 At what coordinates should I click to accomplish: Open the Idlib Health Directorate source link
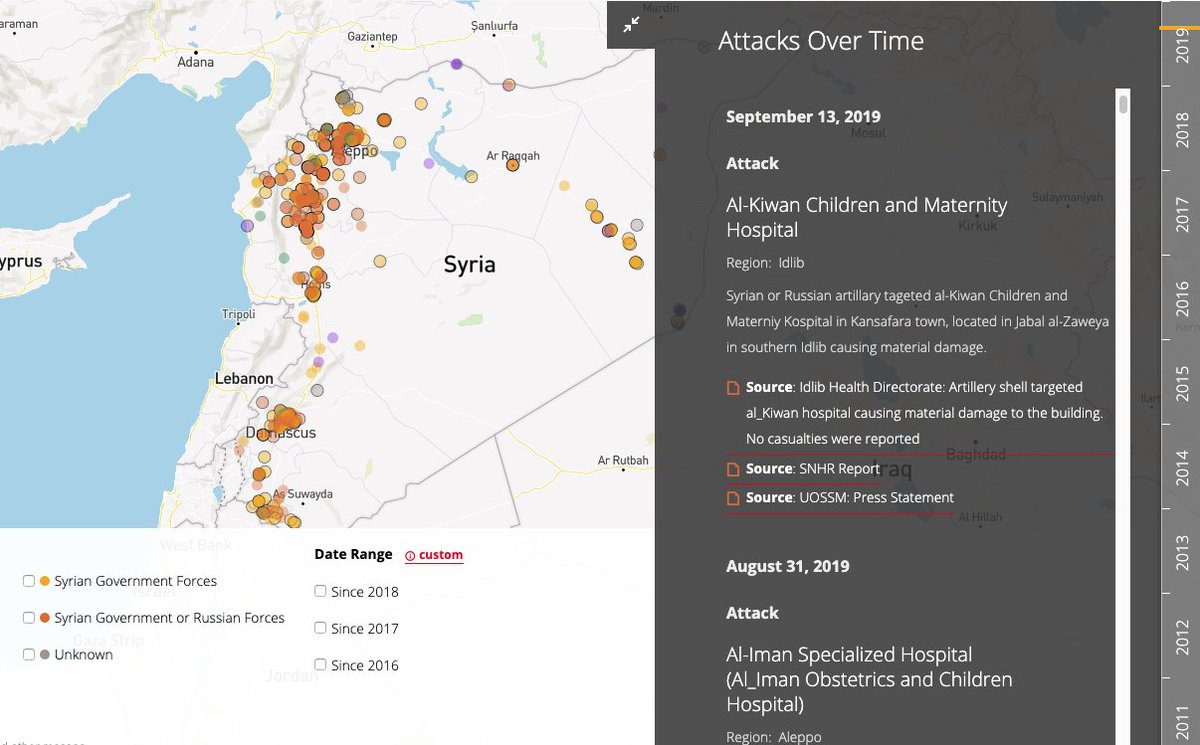point(924,412)
